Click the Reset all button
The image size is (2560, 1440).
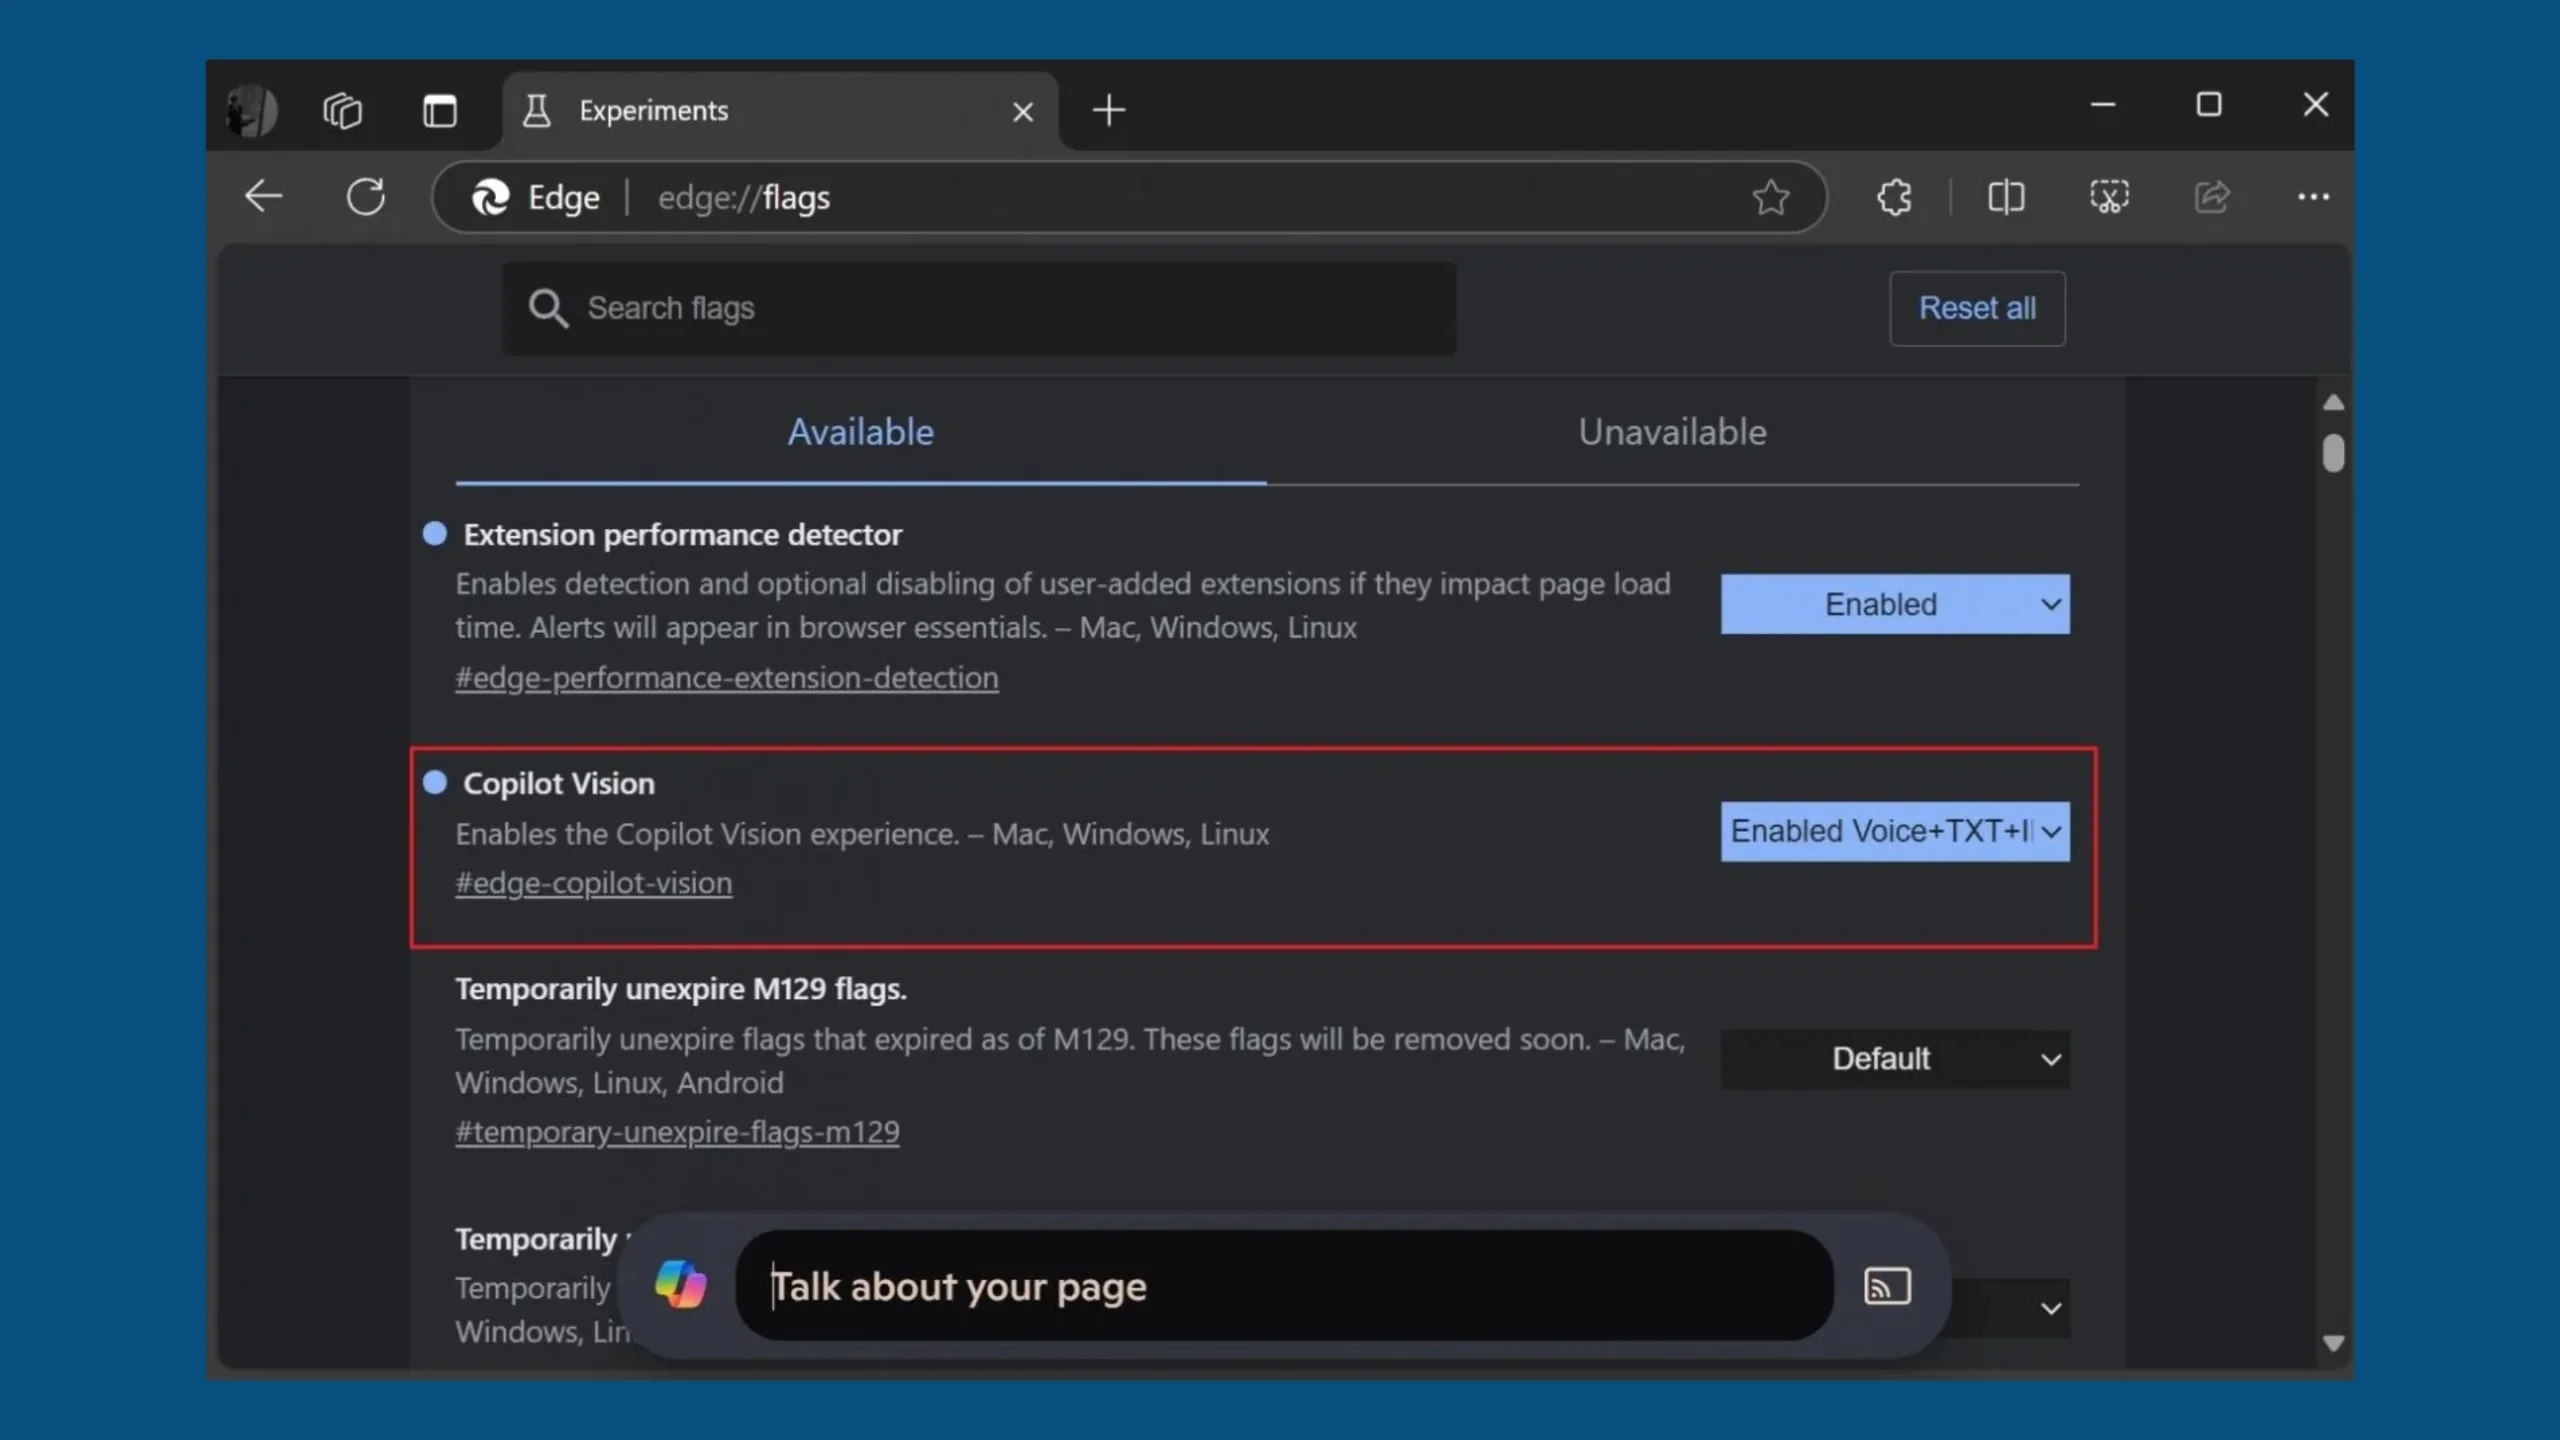point(1977,308)
